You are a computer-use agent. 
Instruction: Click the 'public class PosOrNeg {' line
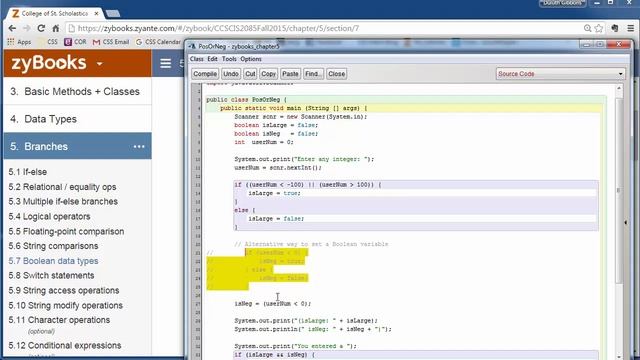click(x=246, y=100)
